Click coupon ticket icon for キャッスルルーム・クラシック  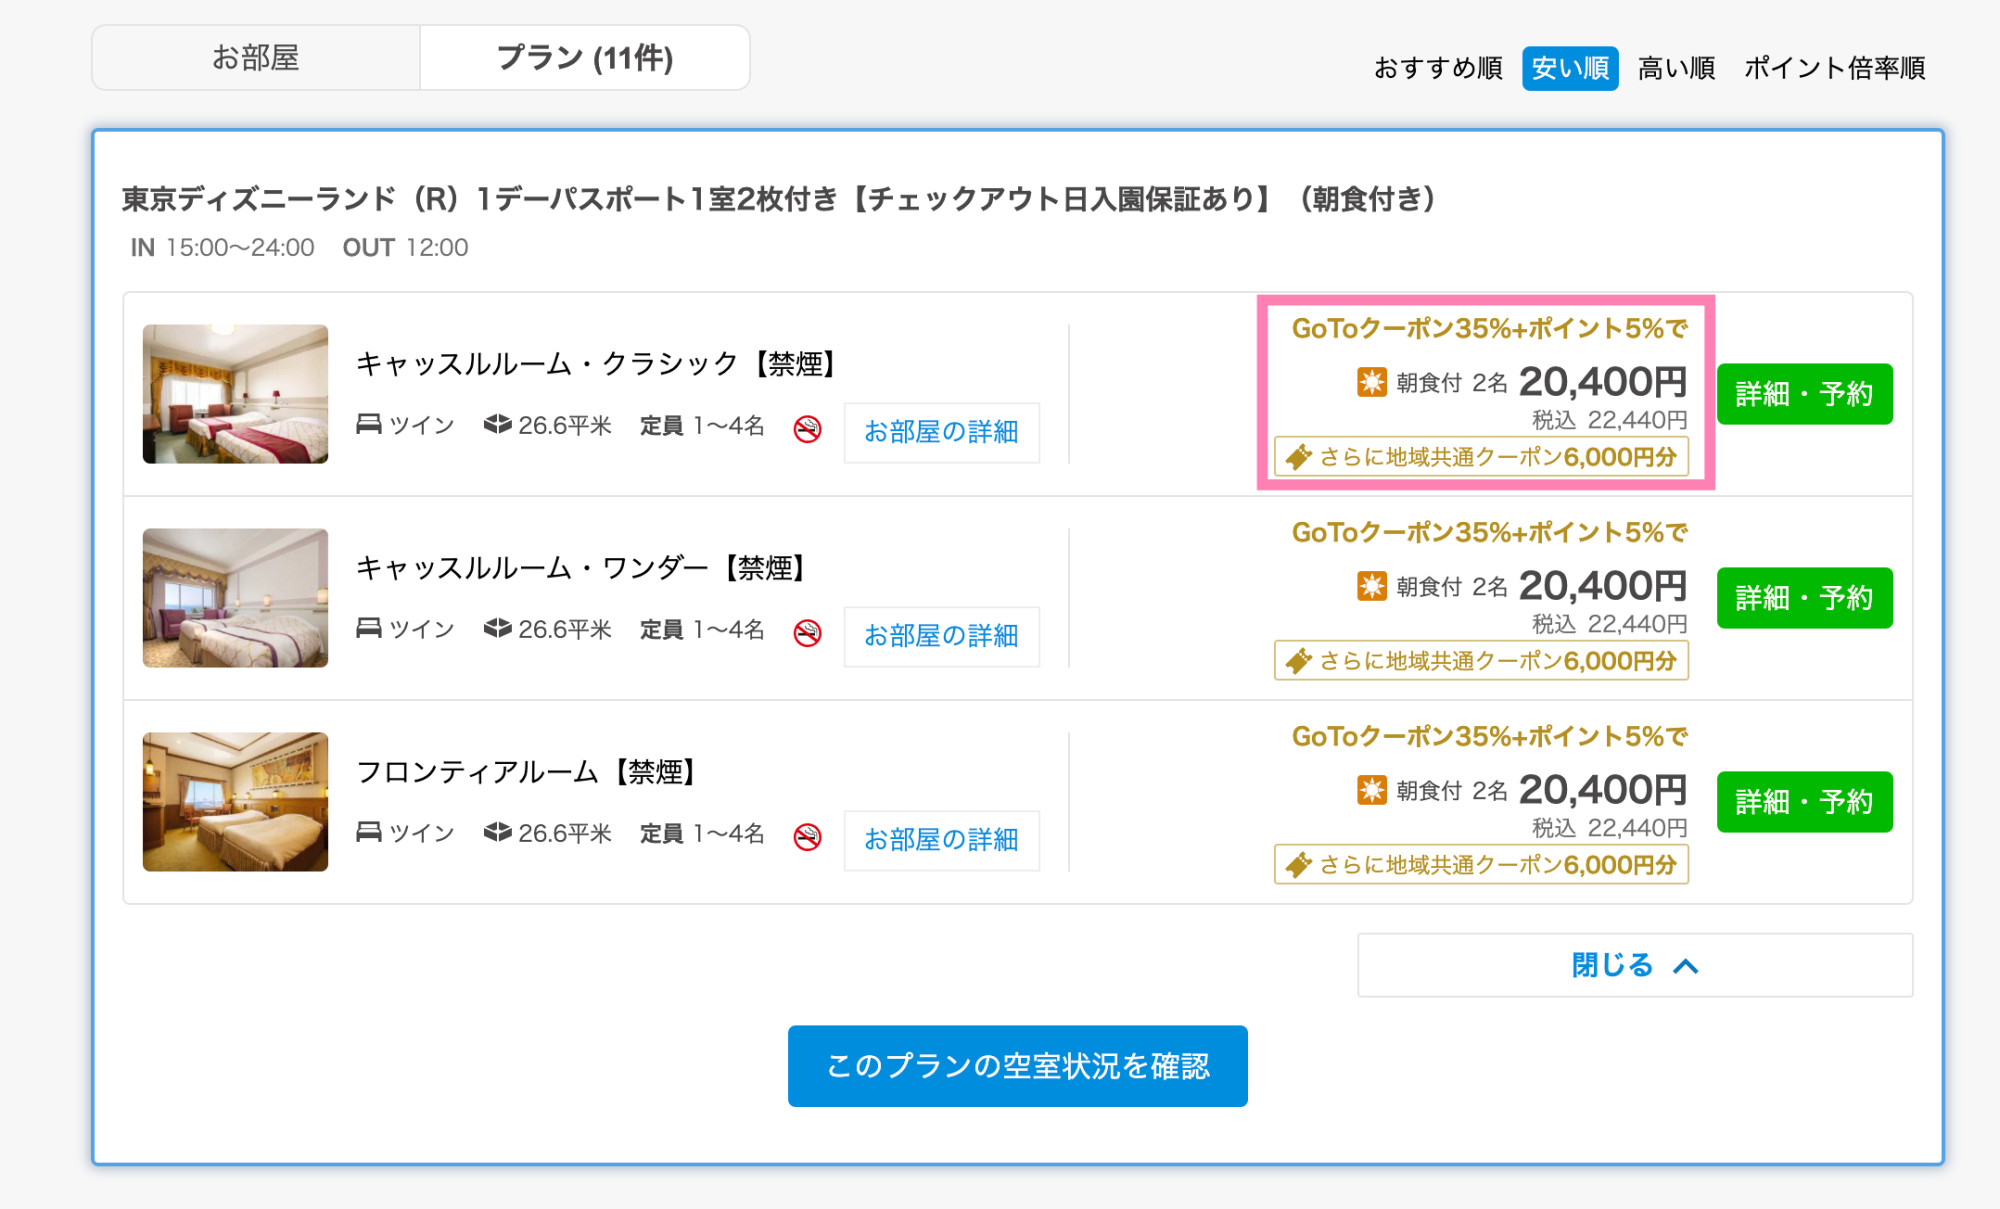click(x=1299, y=457)
